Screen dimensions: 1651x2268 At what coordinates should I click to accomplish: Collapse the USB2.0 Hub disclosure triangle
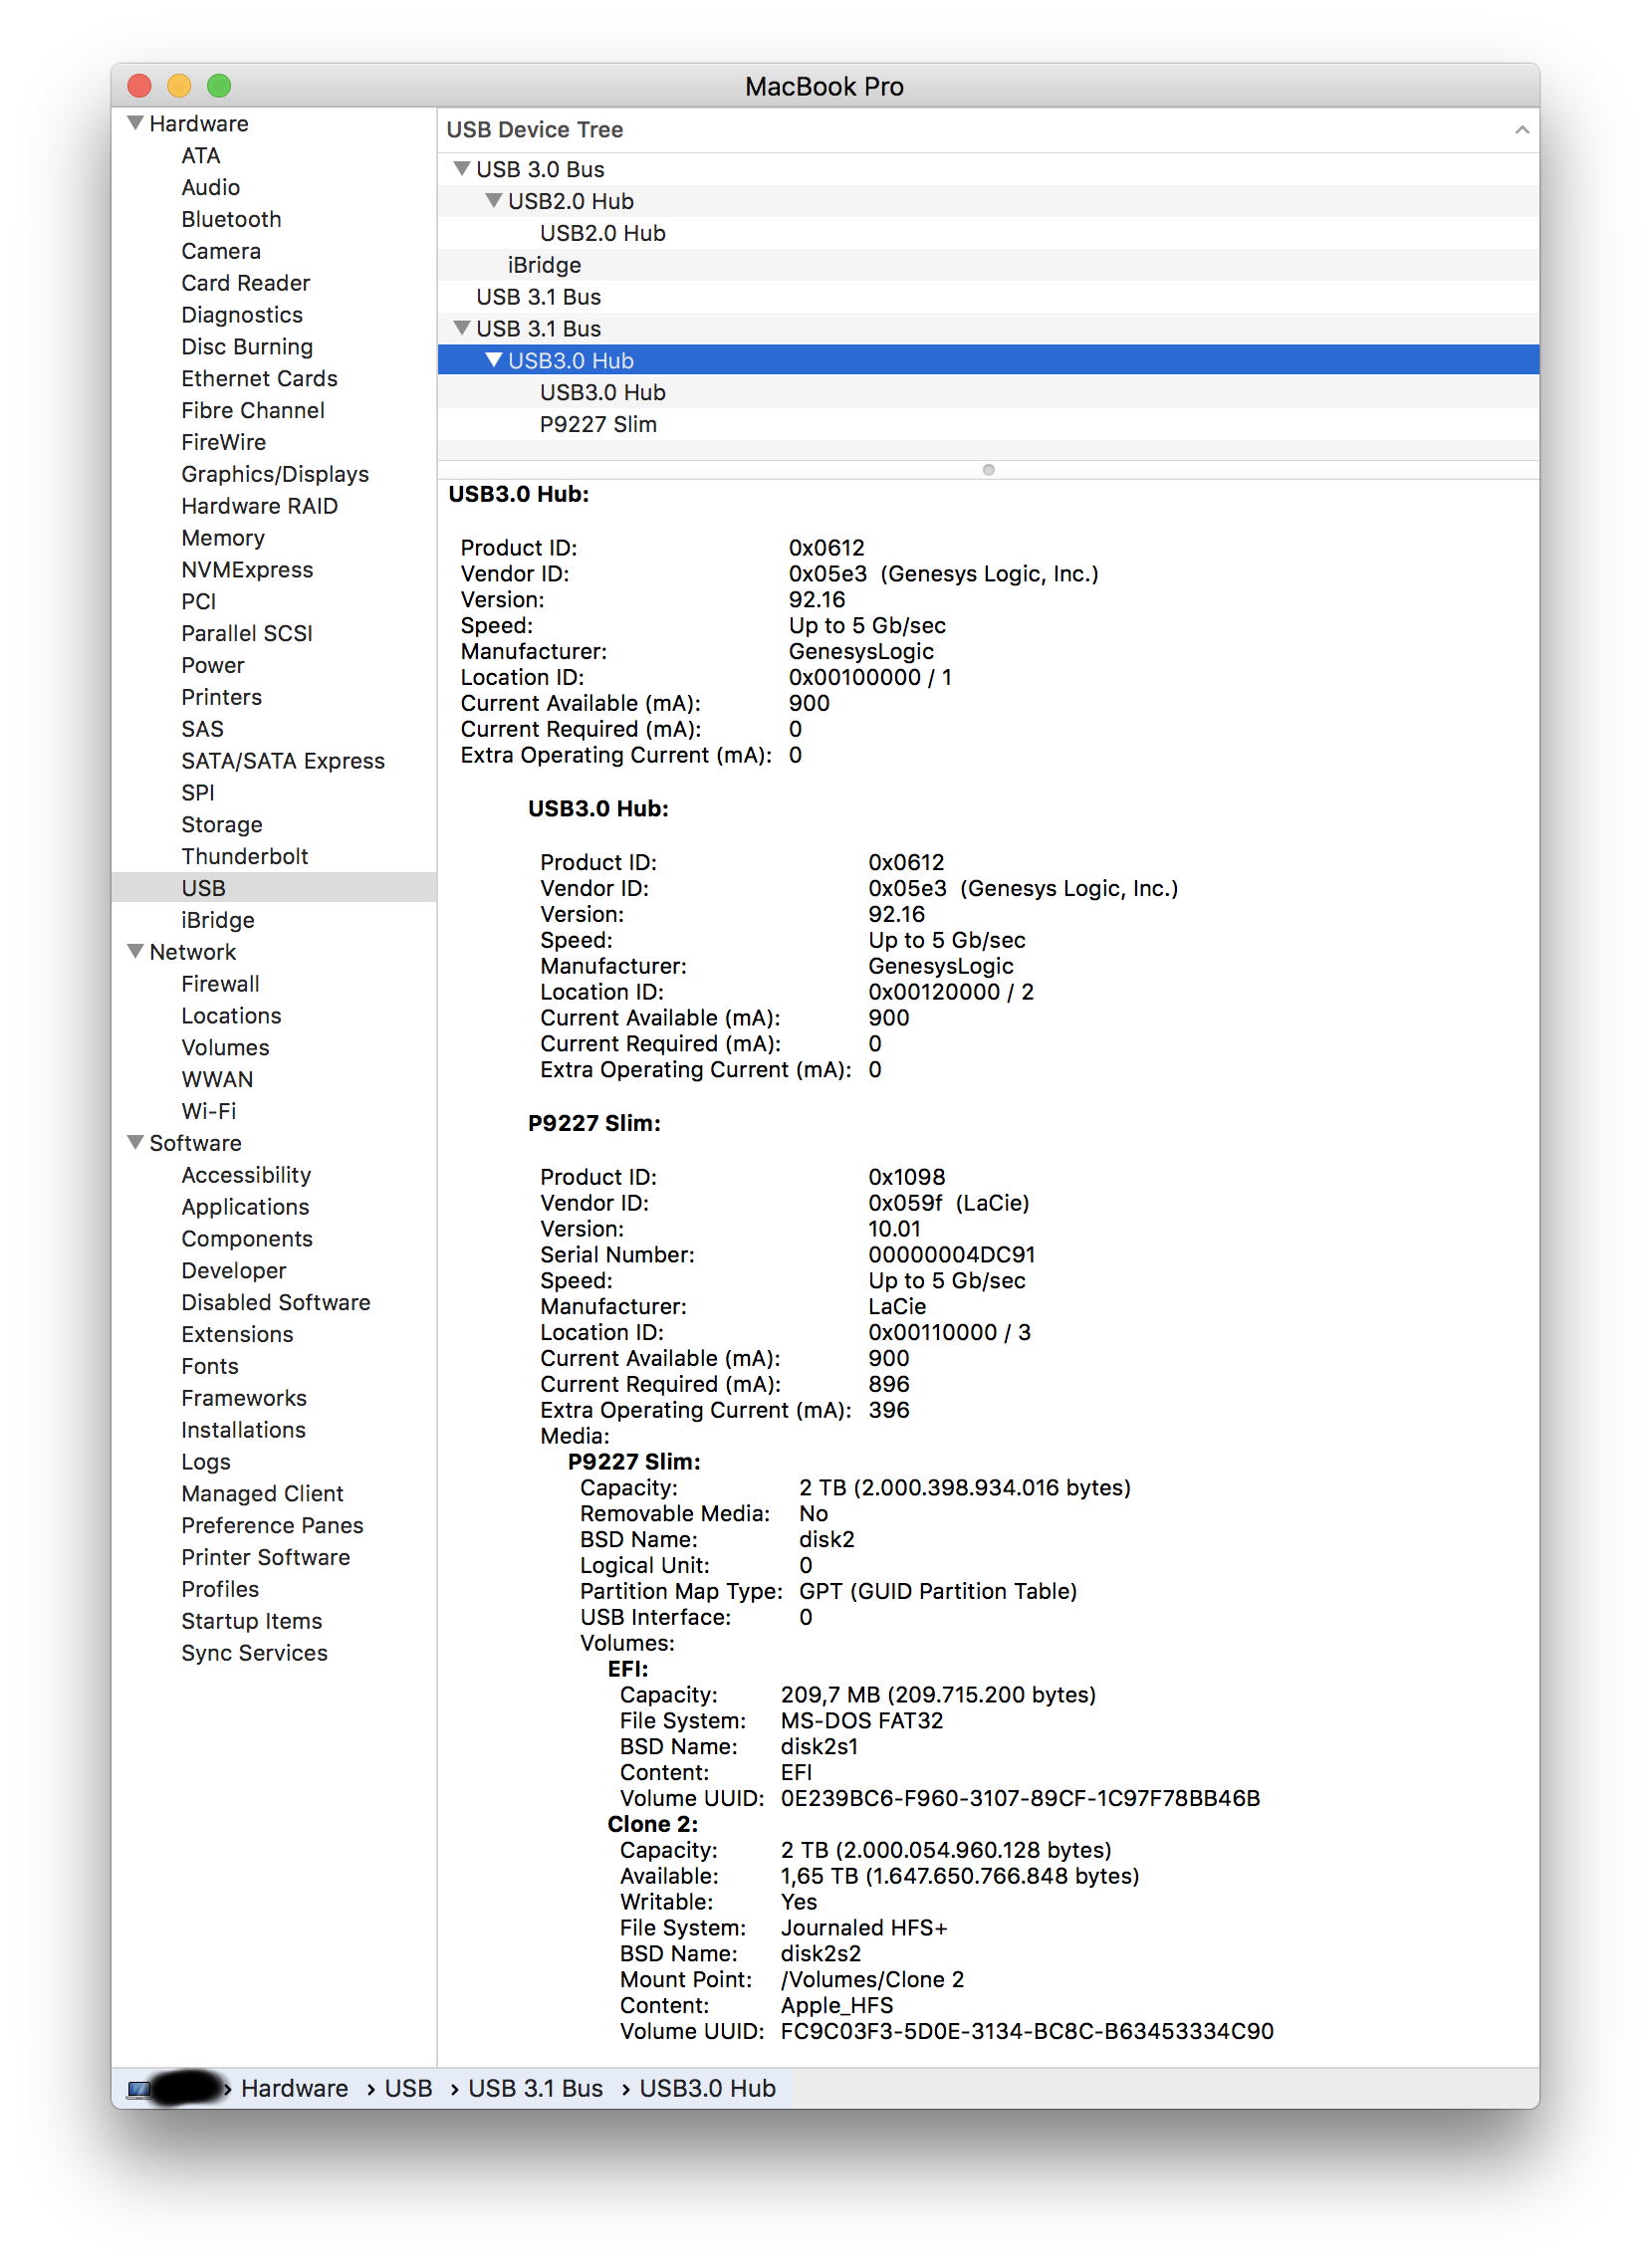494,201
